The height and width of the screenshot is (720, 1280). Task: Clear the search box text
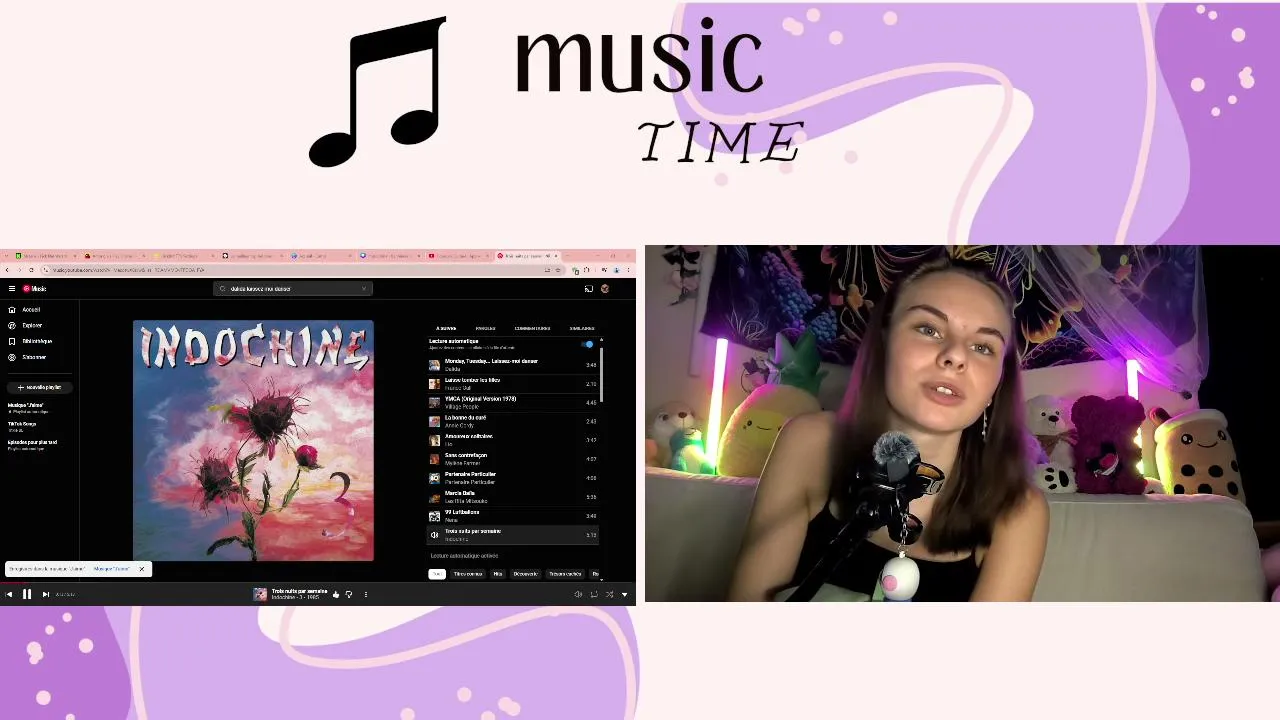tap(364, 289)
